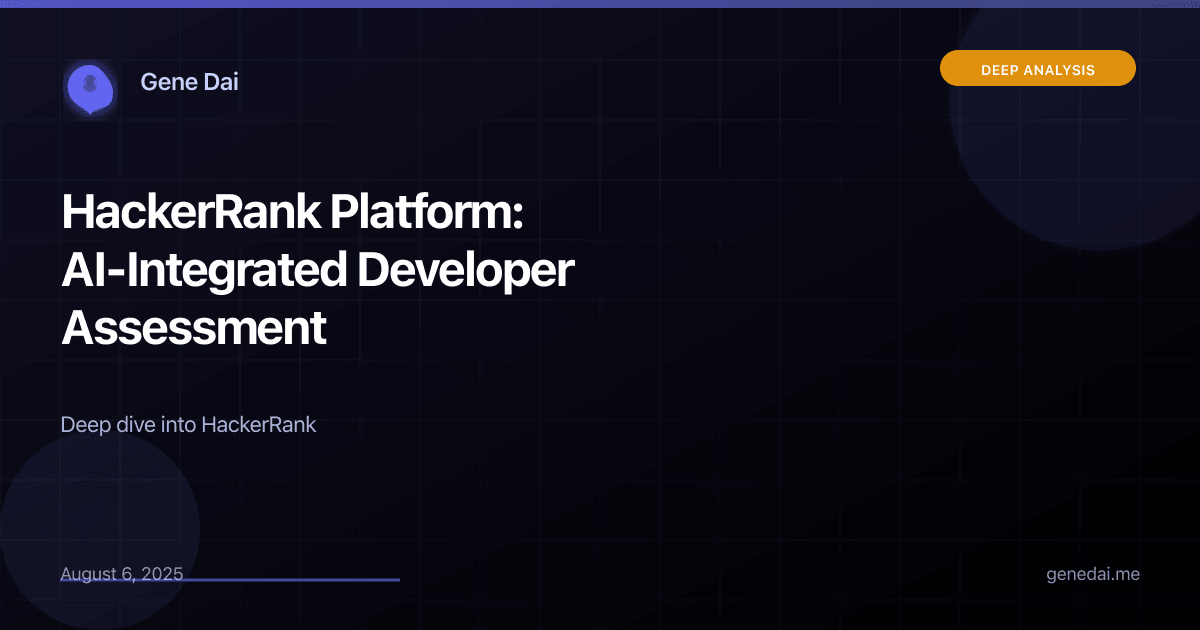
Task: Click the person silhouette inside the avatar
Action: 90,83
